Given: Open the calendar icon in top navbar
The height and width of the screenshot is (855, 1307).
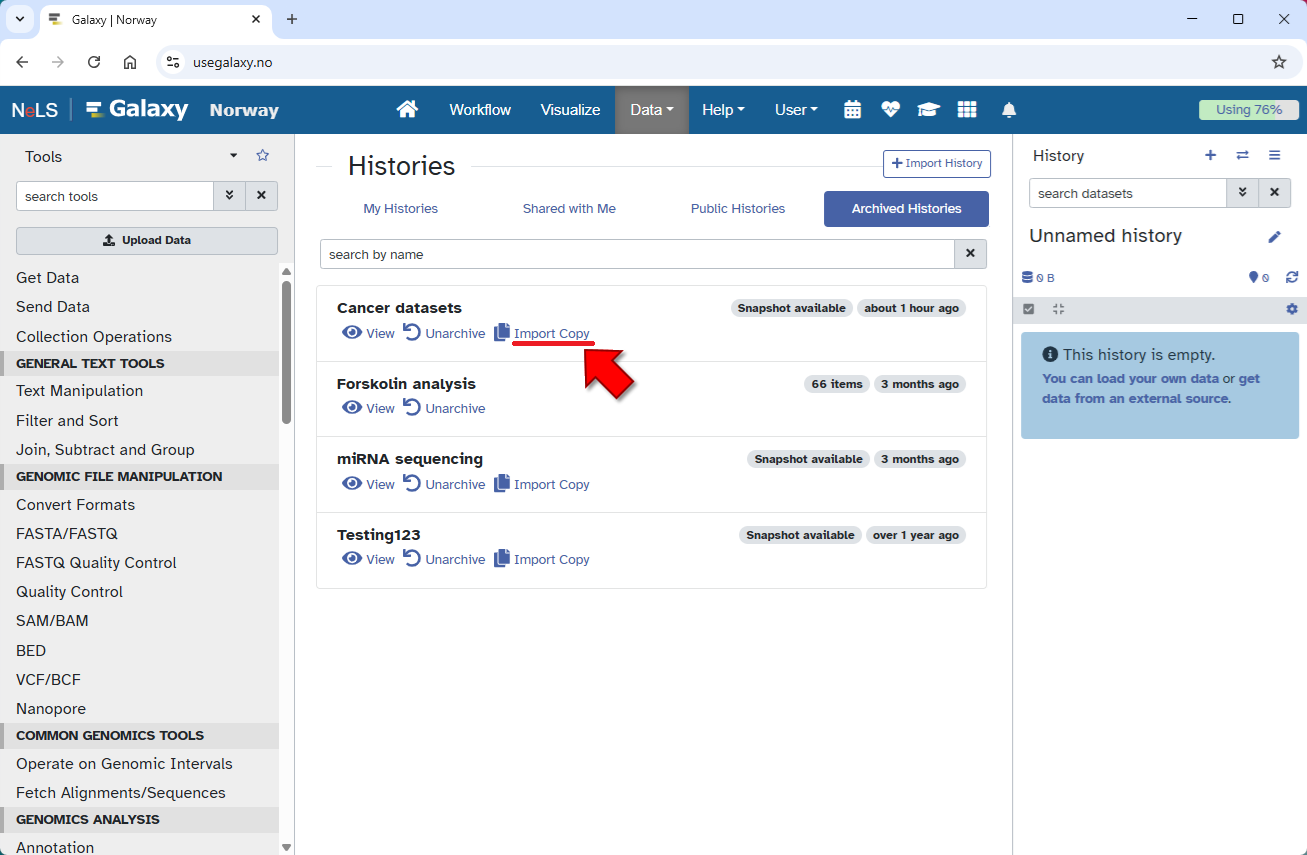Looking at the screenshot, I should [852, 110].
